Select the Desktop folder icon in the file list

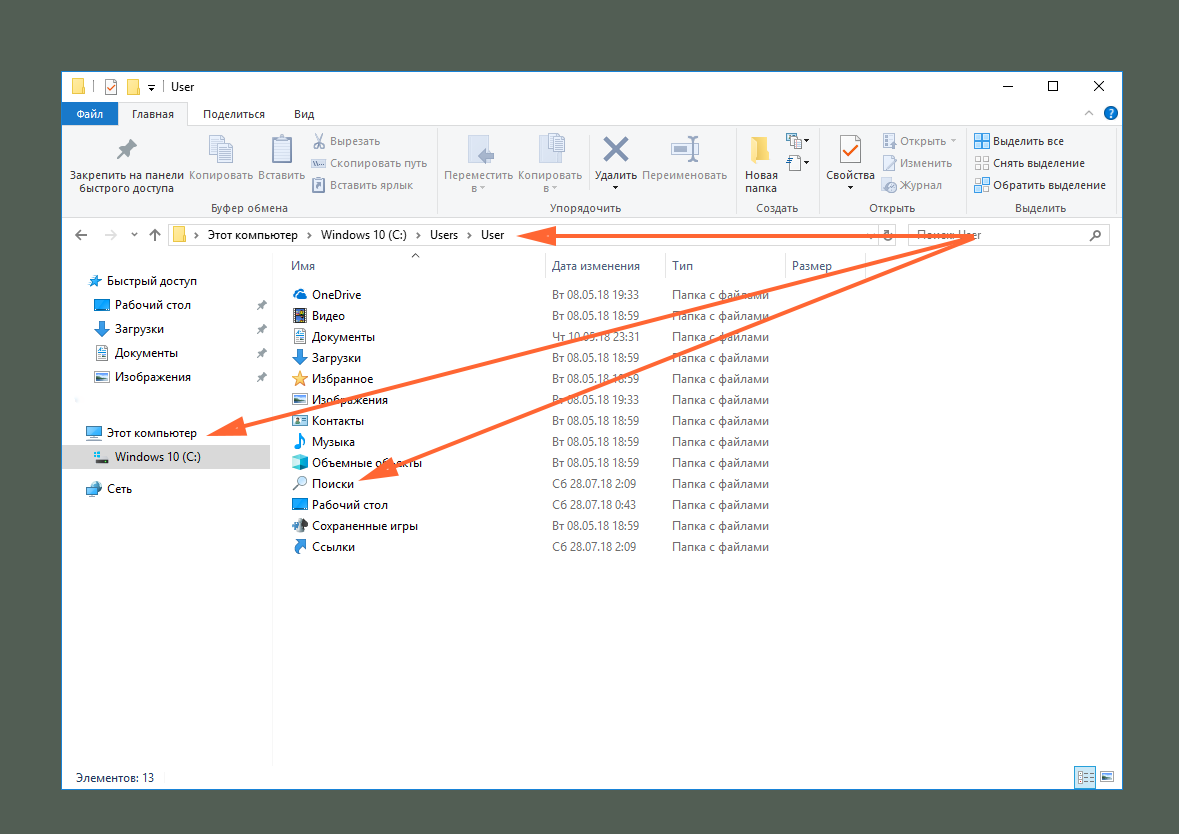point(300,505)
